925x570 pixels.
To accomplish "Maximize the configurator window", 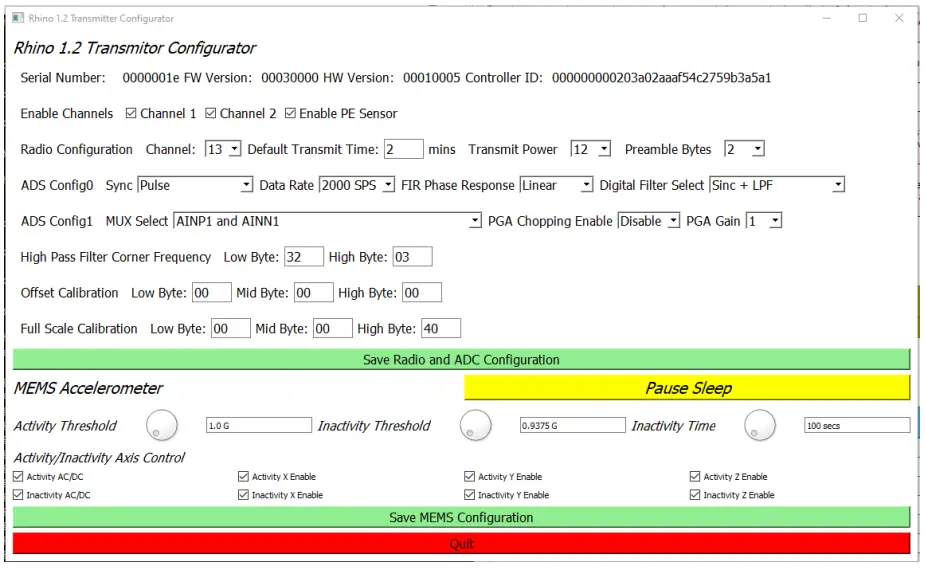I will [x=862, y=18].
